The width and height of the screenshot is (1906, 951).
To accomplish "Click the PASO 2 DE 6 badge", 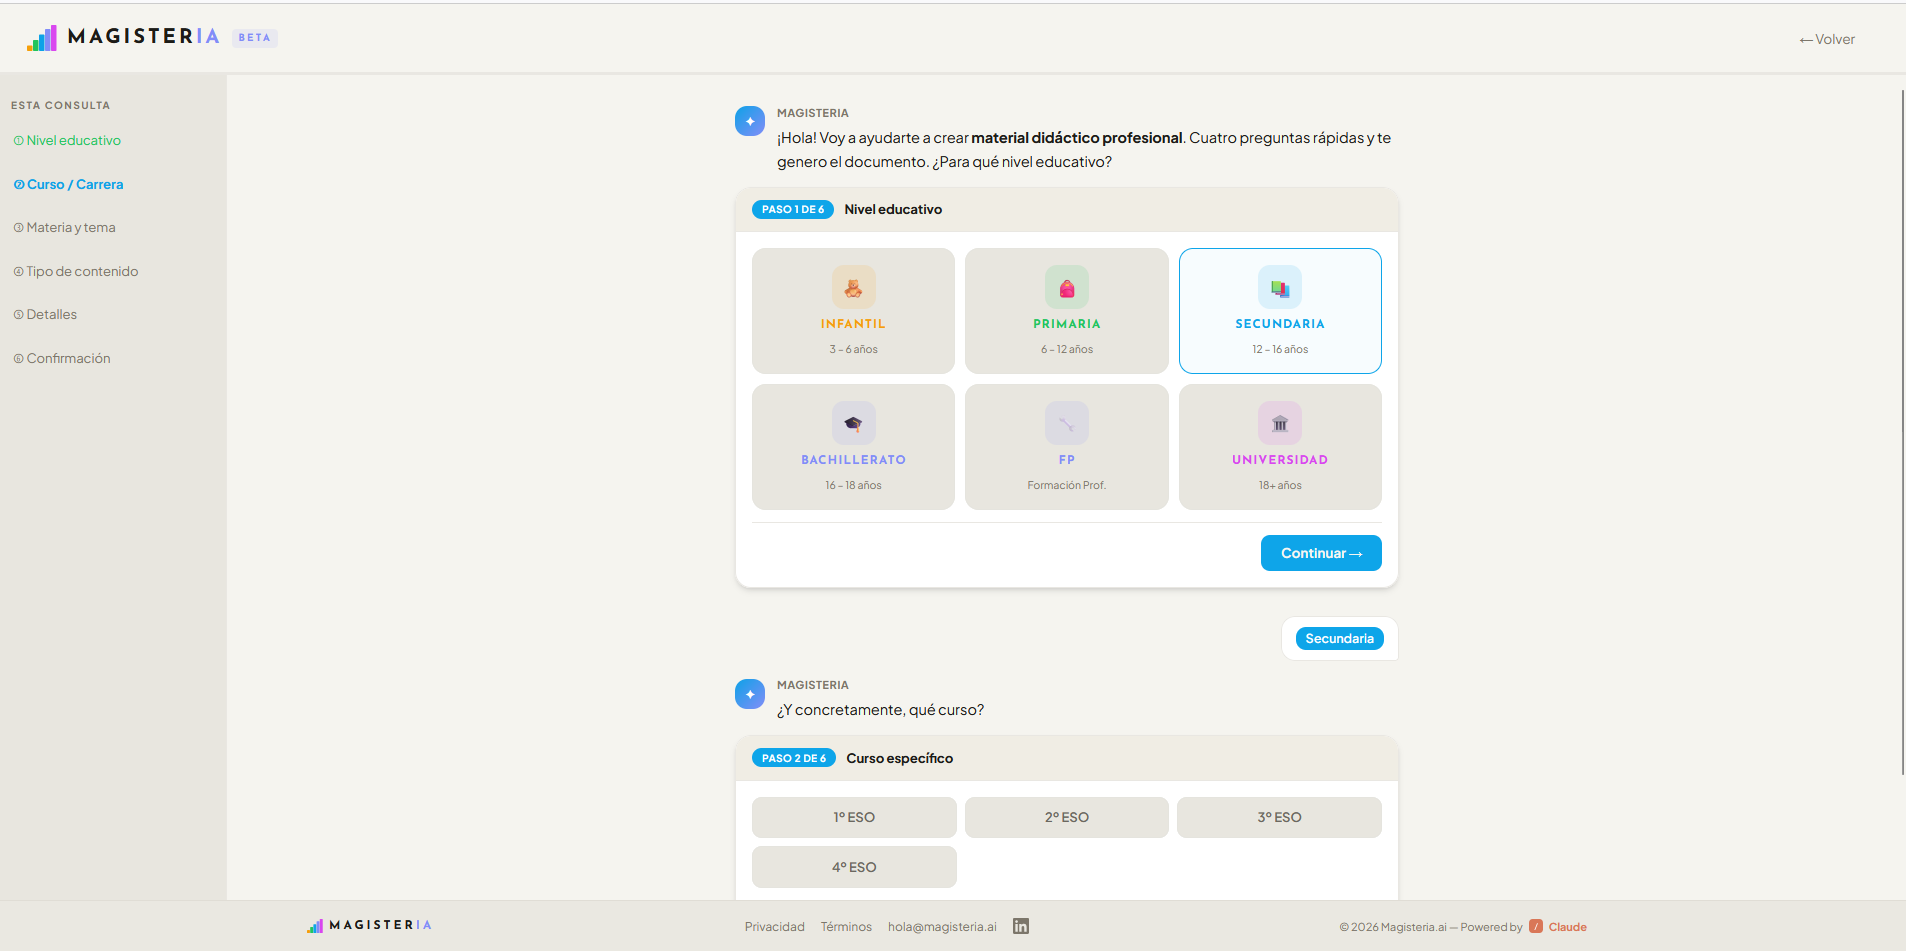I will point(794,758).
